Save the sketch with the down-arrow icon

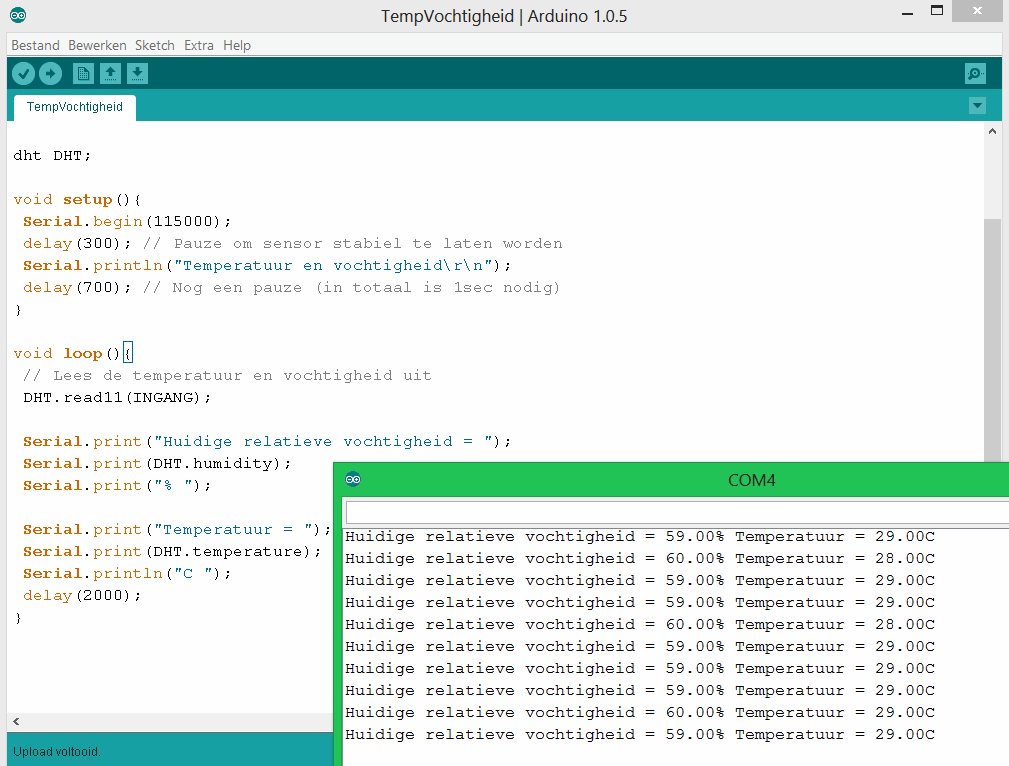[x=137, y=74]
